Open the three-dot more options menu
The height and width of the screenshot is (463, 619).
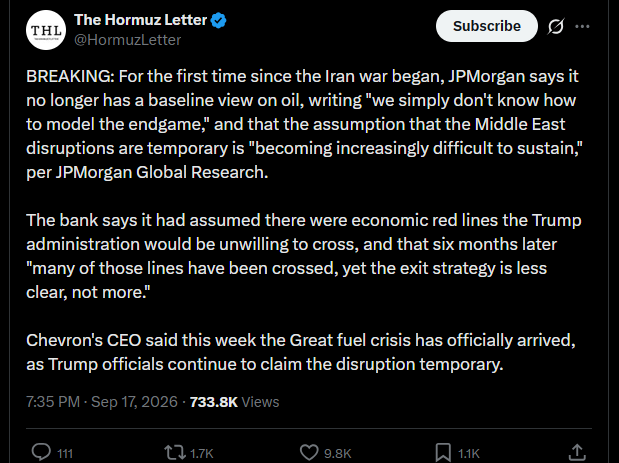point(582,26)
